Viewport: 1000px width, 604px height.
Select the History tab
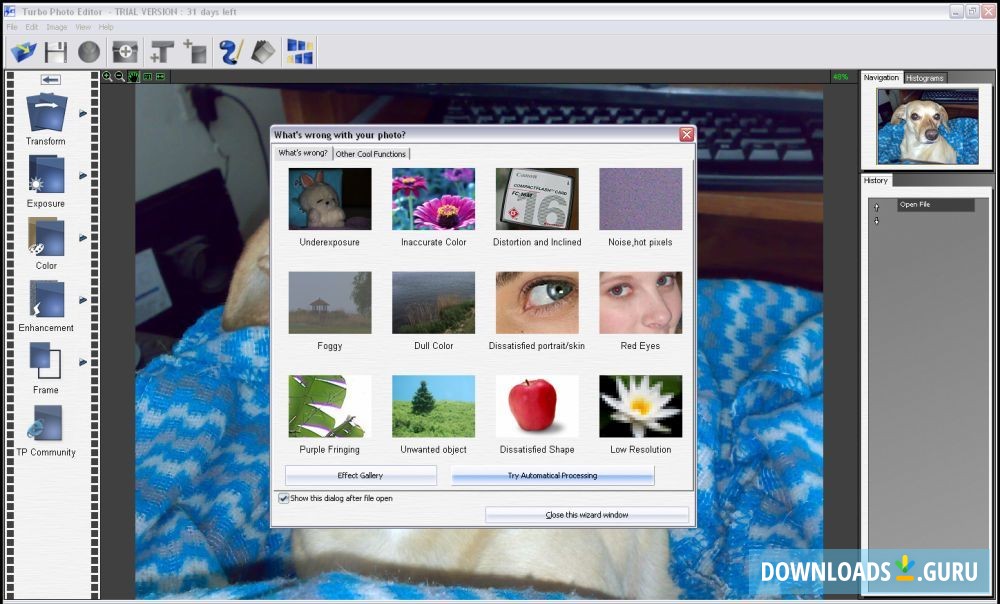click(x=876, y=180)
